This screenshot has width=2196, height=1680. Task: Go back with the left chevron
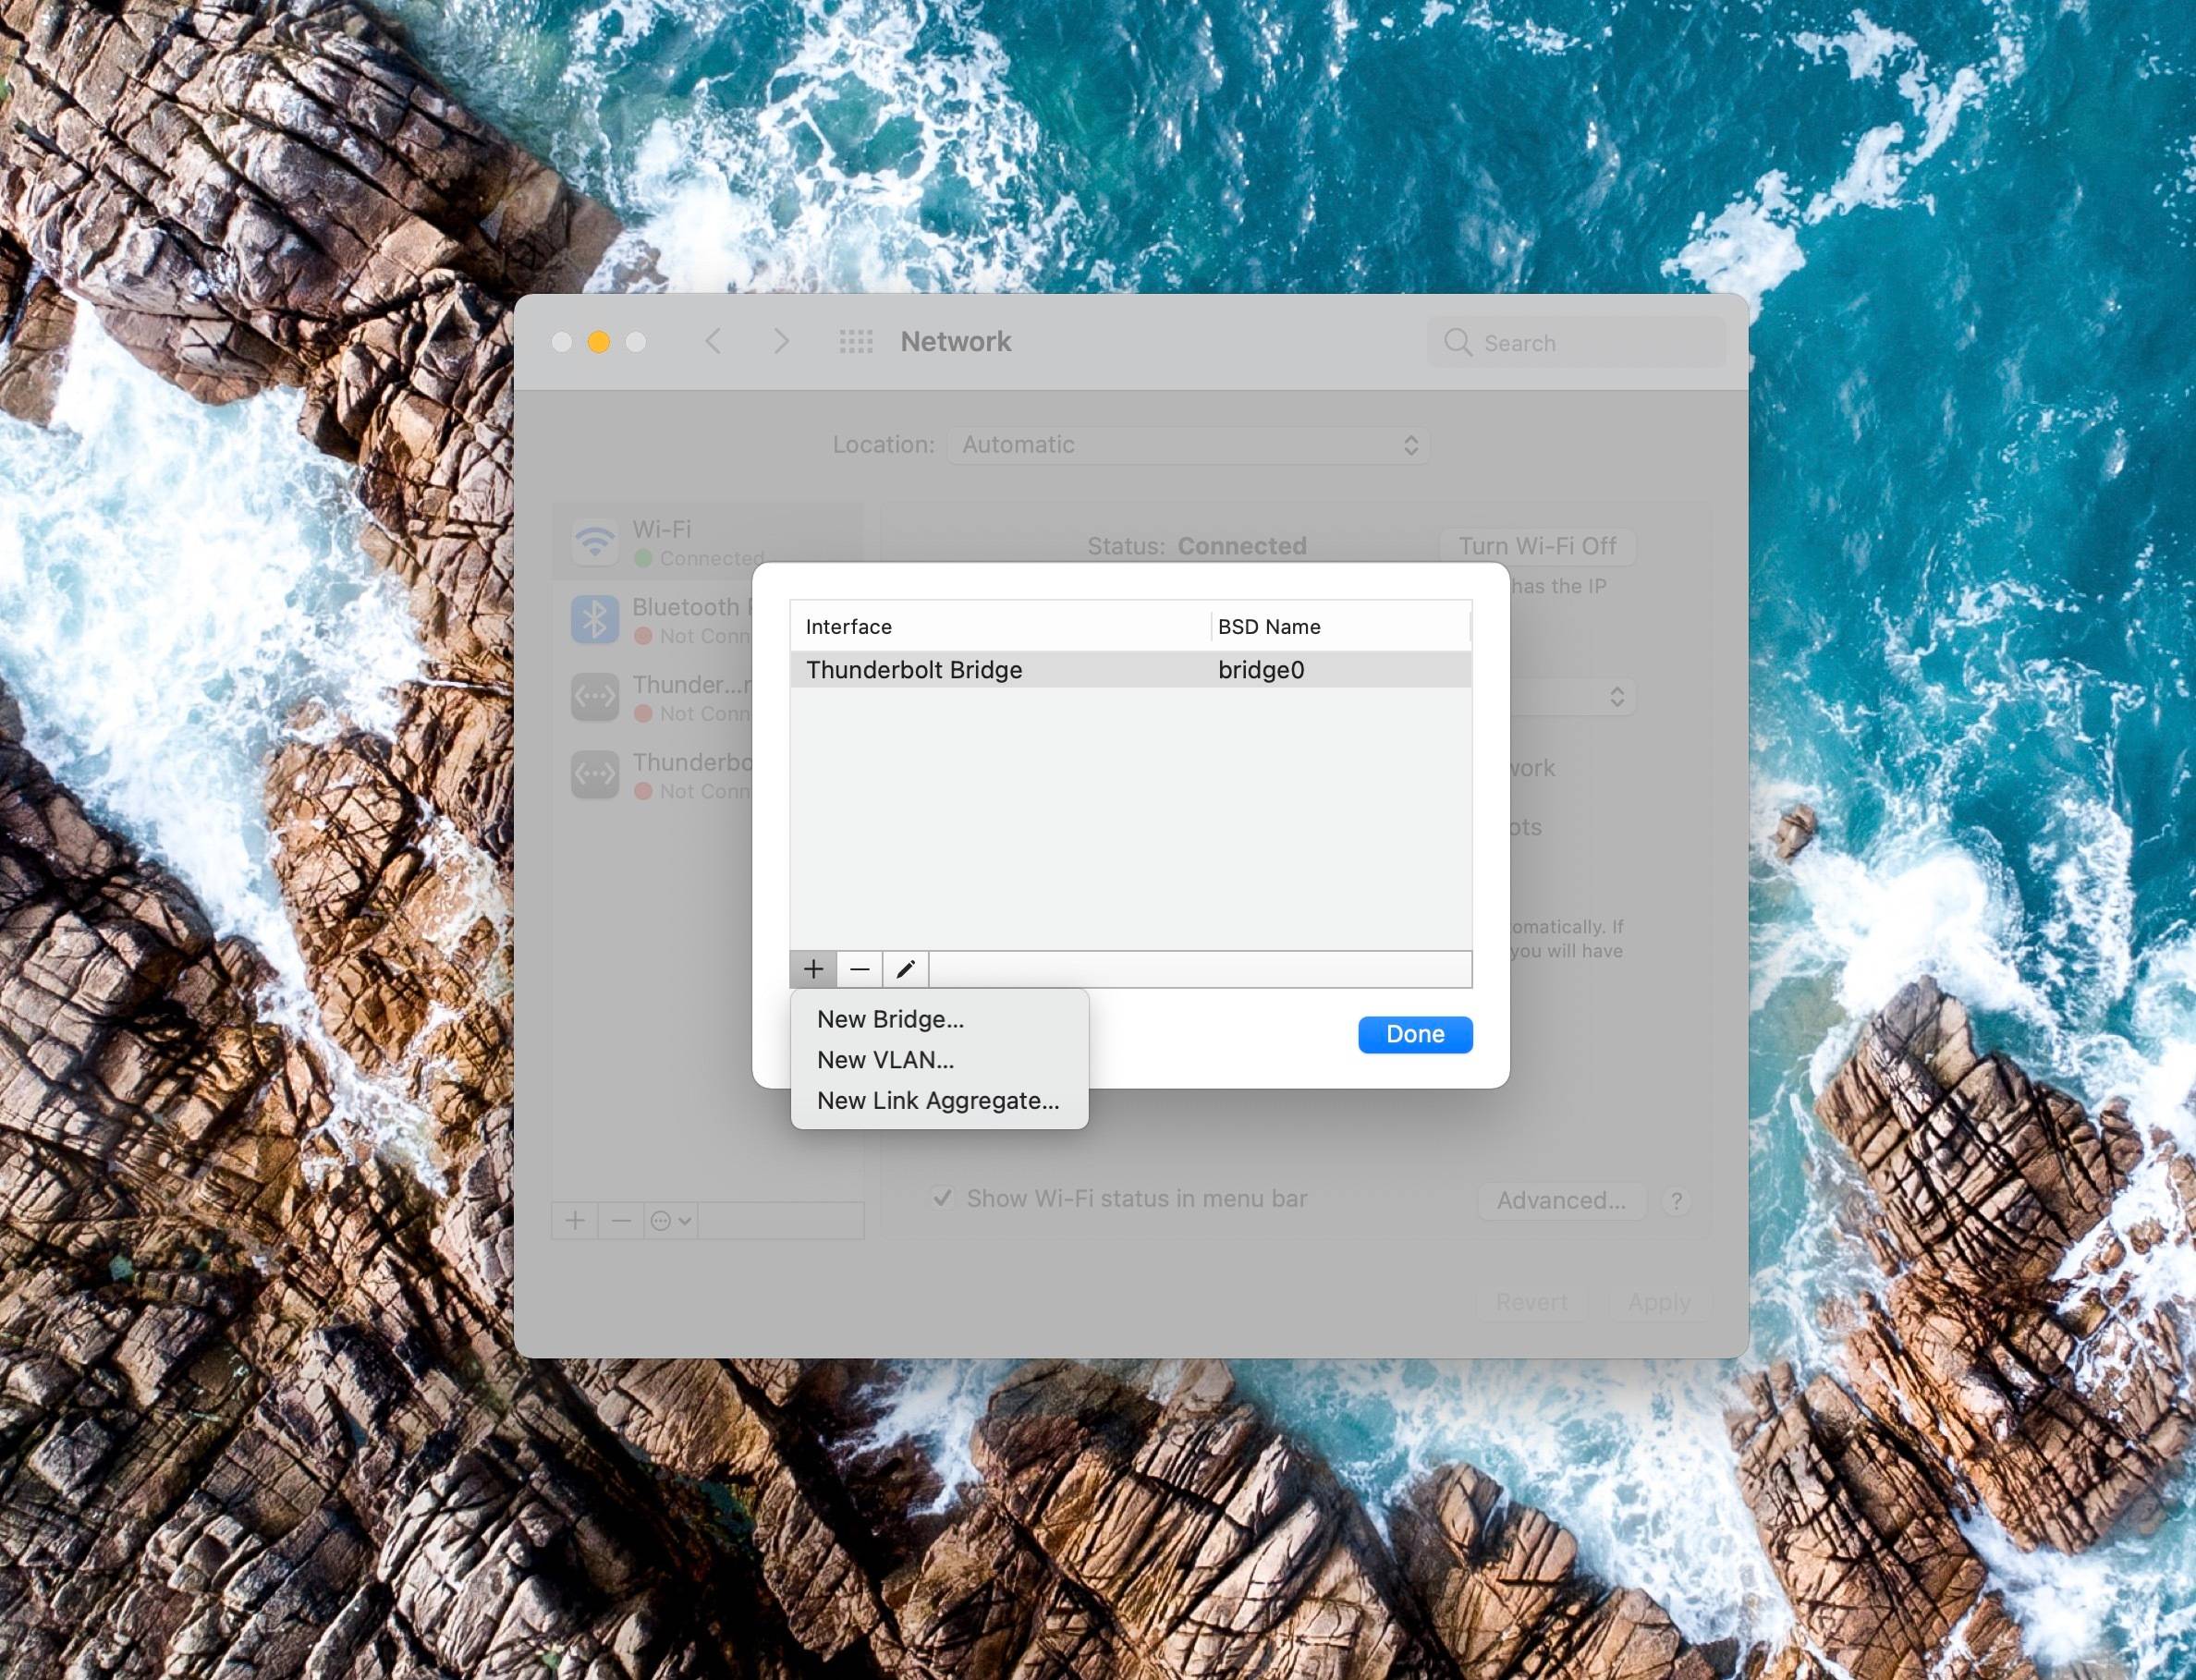tap(713, 342)
